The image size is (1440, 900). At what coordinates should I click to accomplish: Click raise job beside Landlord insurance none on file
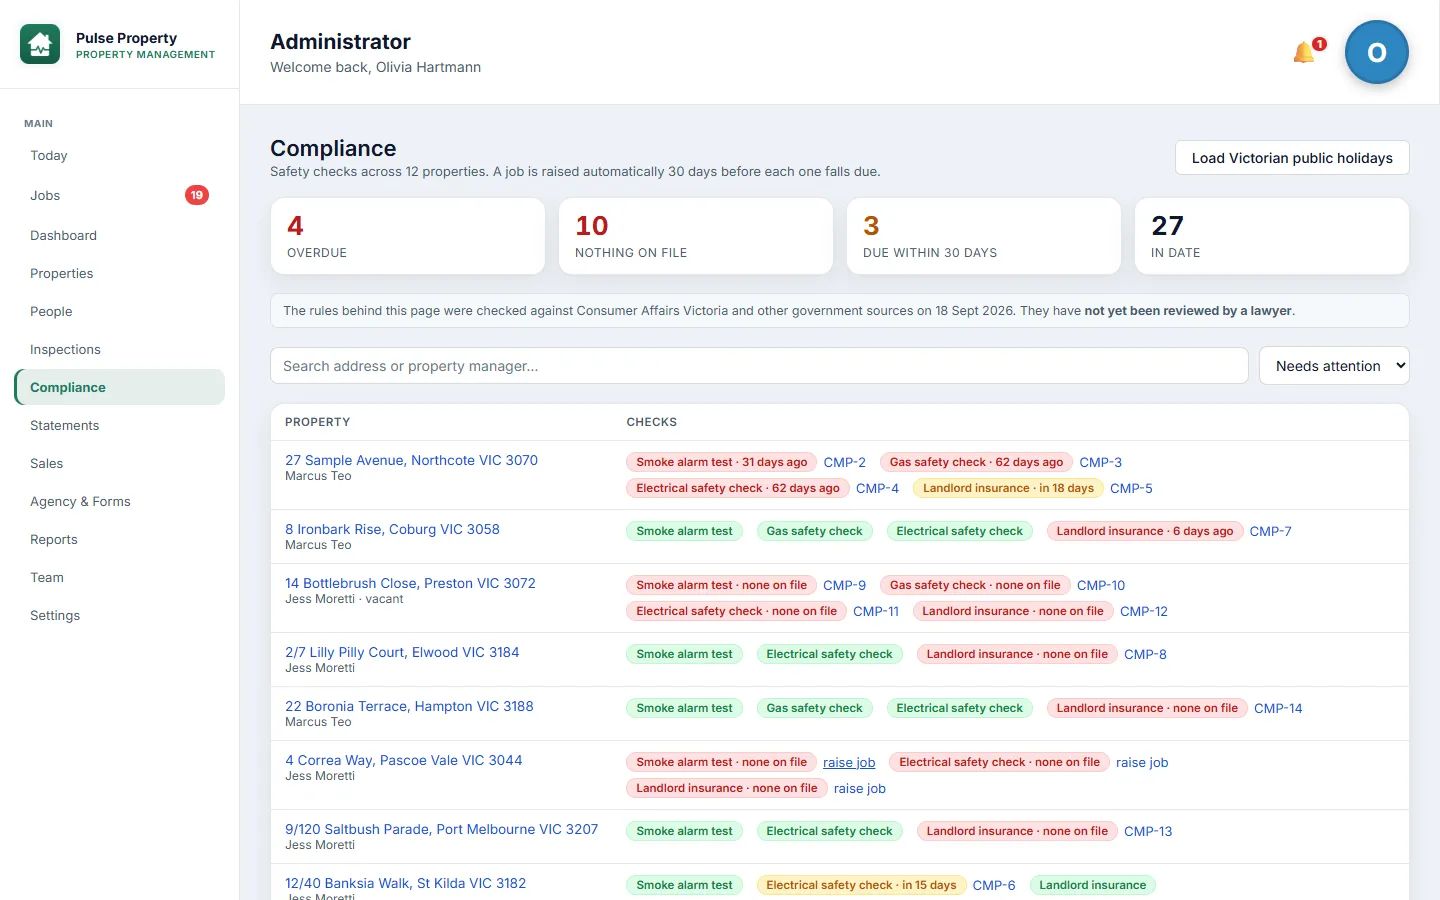point(860,788)
